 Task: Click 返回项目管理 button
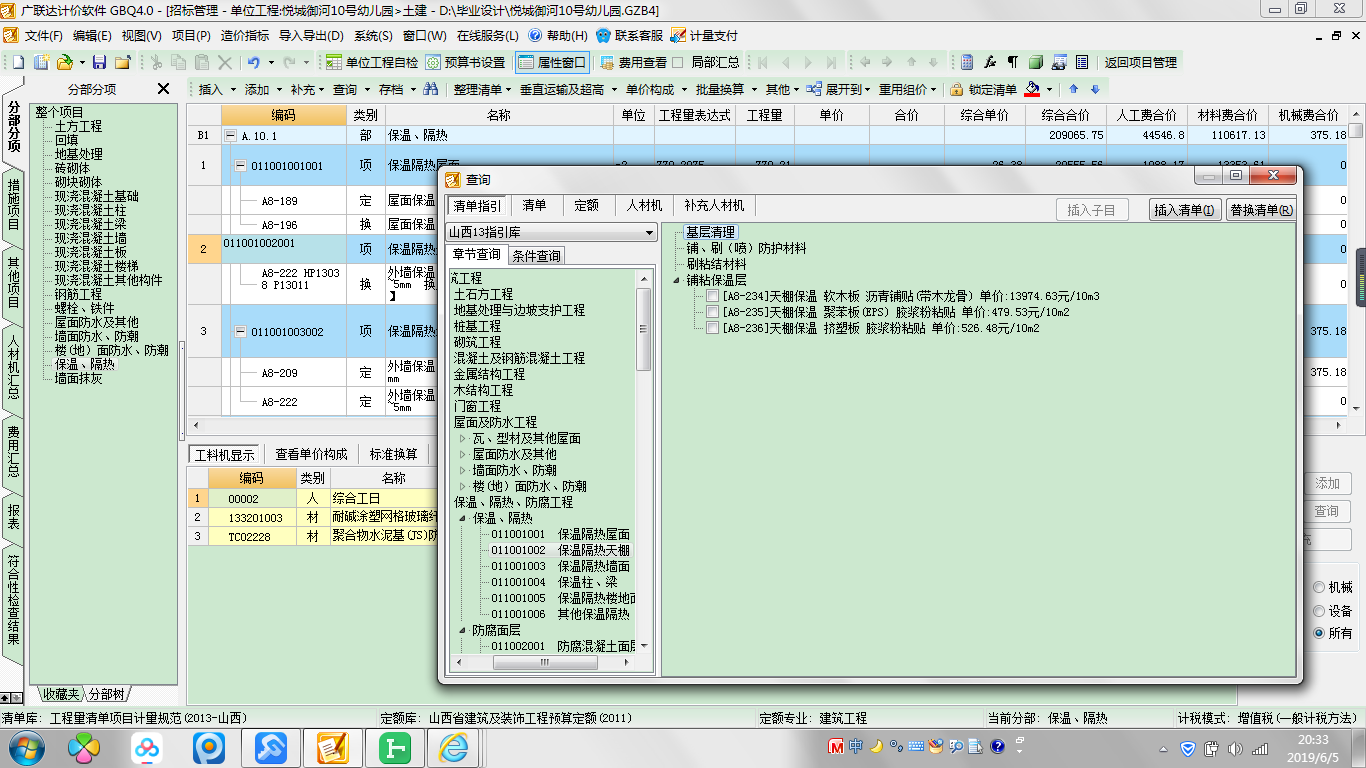[1141, 62]
